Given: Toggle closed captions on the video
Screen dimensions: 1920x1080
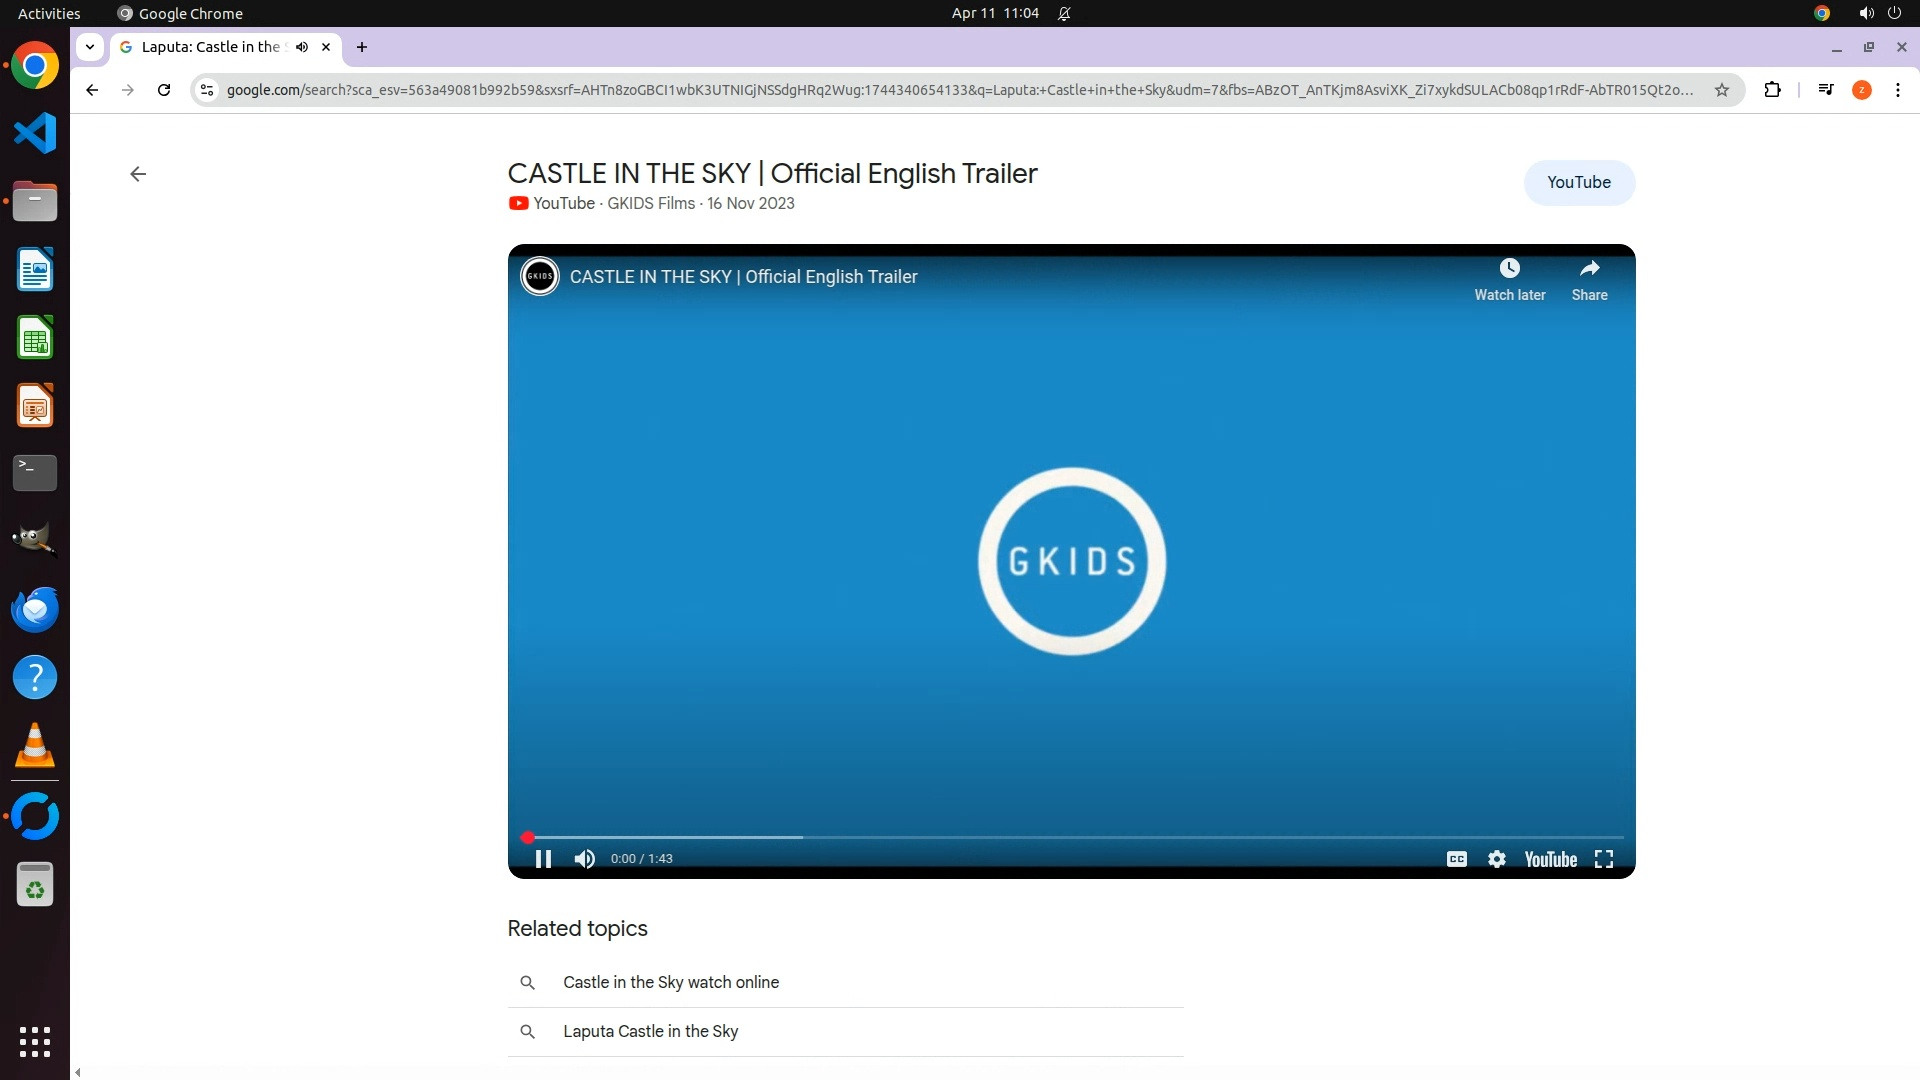Looking at the screenshot, I should (1456, 859).
